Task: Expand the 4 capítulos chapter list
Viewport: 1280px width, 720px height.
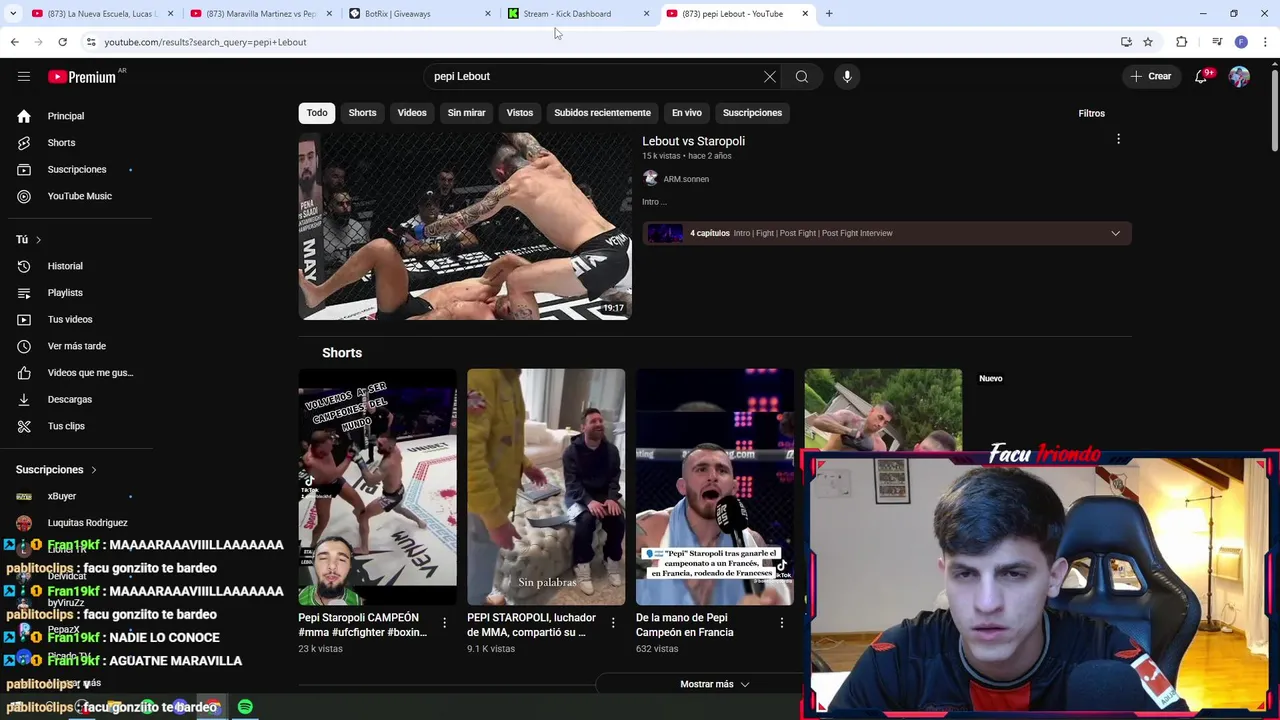Action: (1115, 233)
